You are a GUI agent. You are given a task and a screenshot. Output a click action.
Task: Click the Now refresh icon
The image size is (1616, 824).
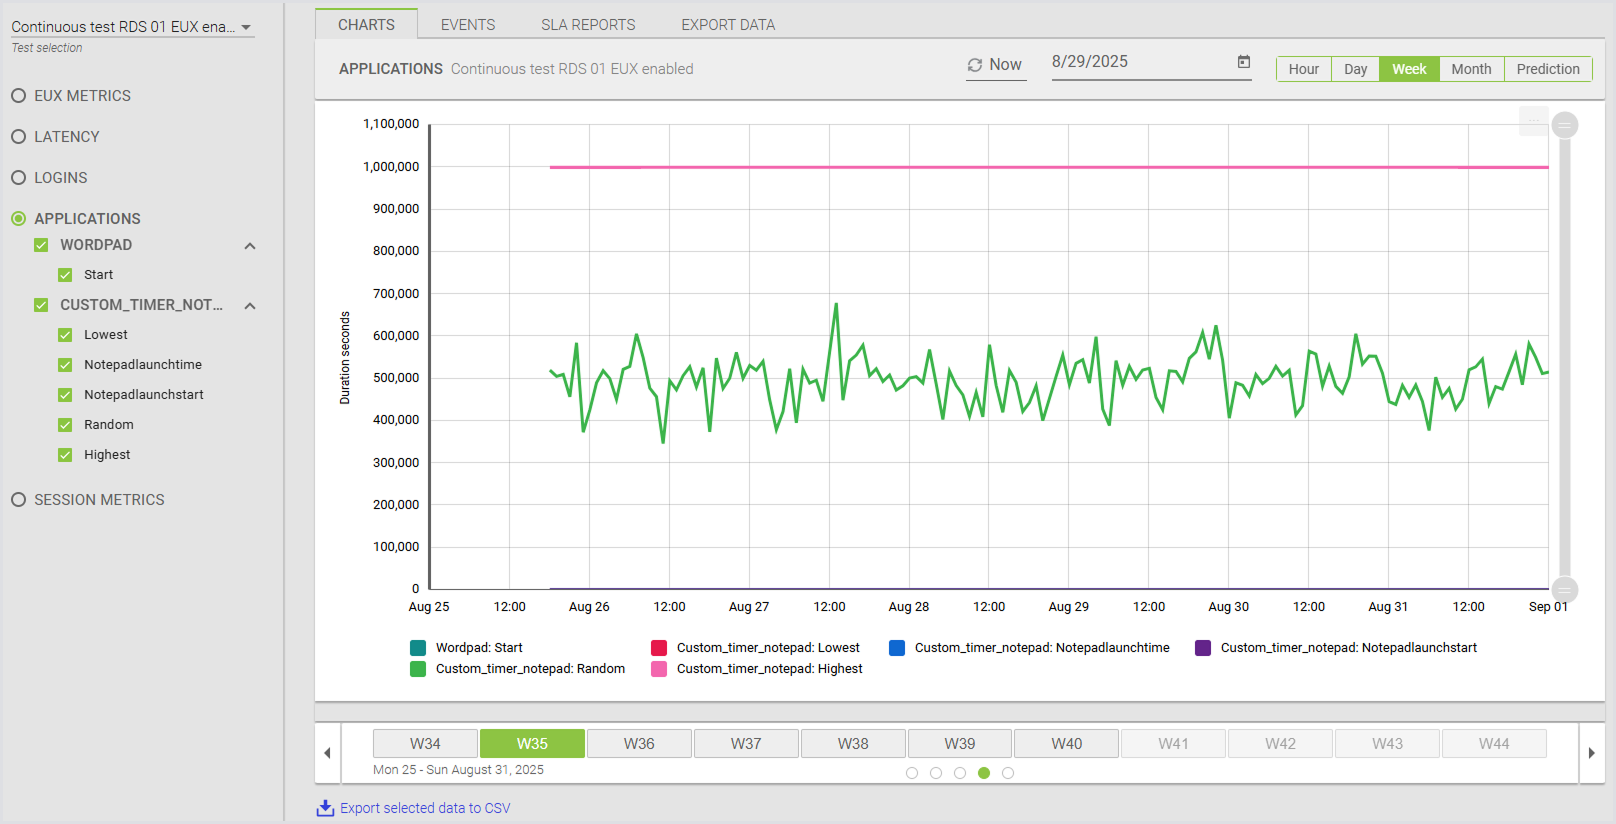coord(975,65)
